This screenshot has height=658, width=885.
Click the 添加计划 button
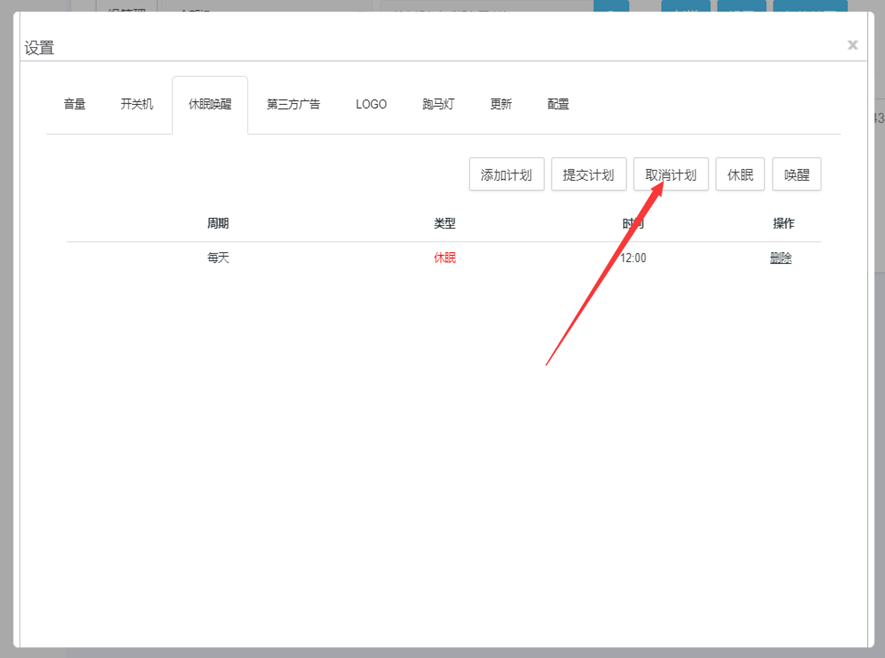pos(506,175)
